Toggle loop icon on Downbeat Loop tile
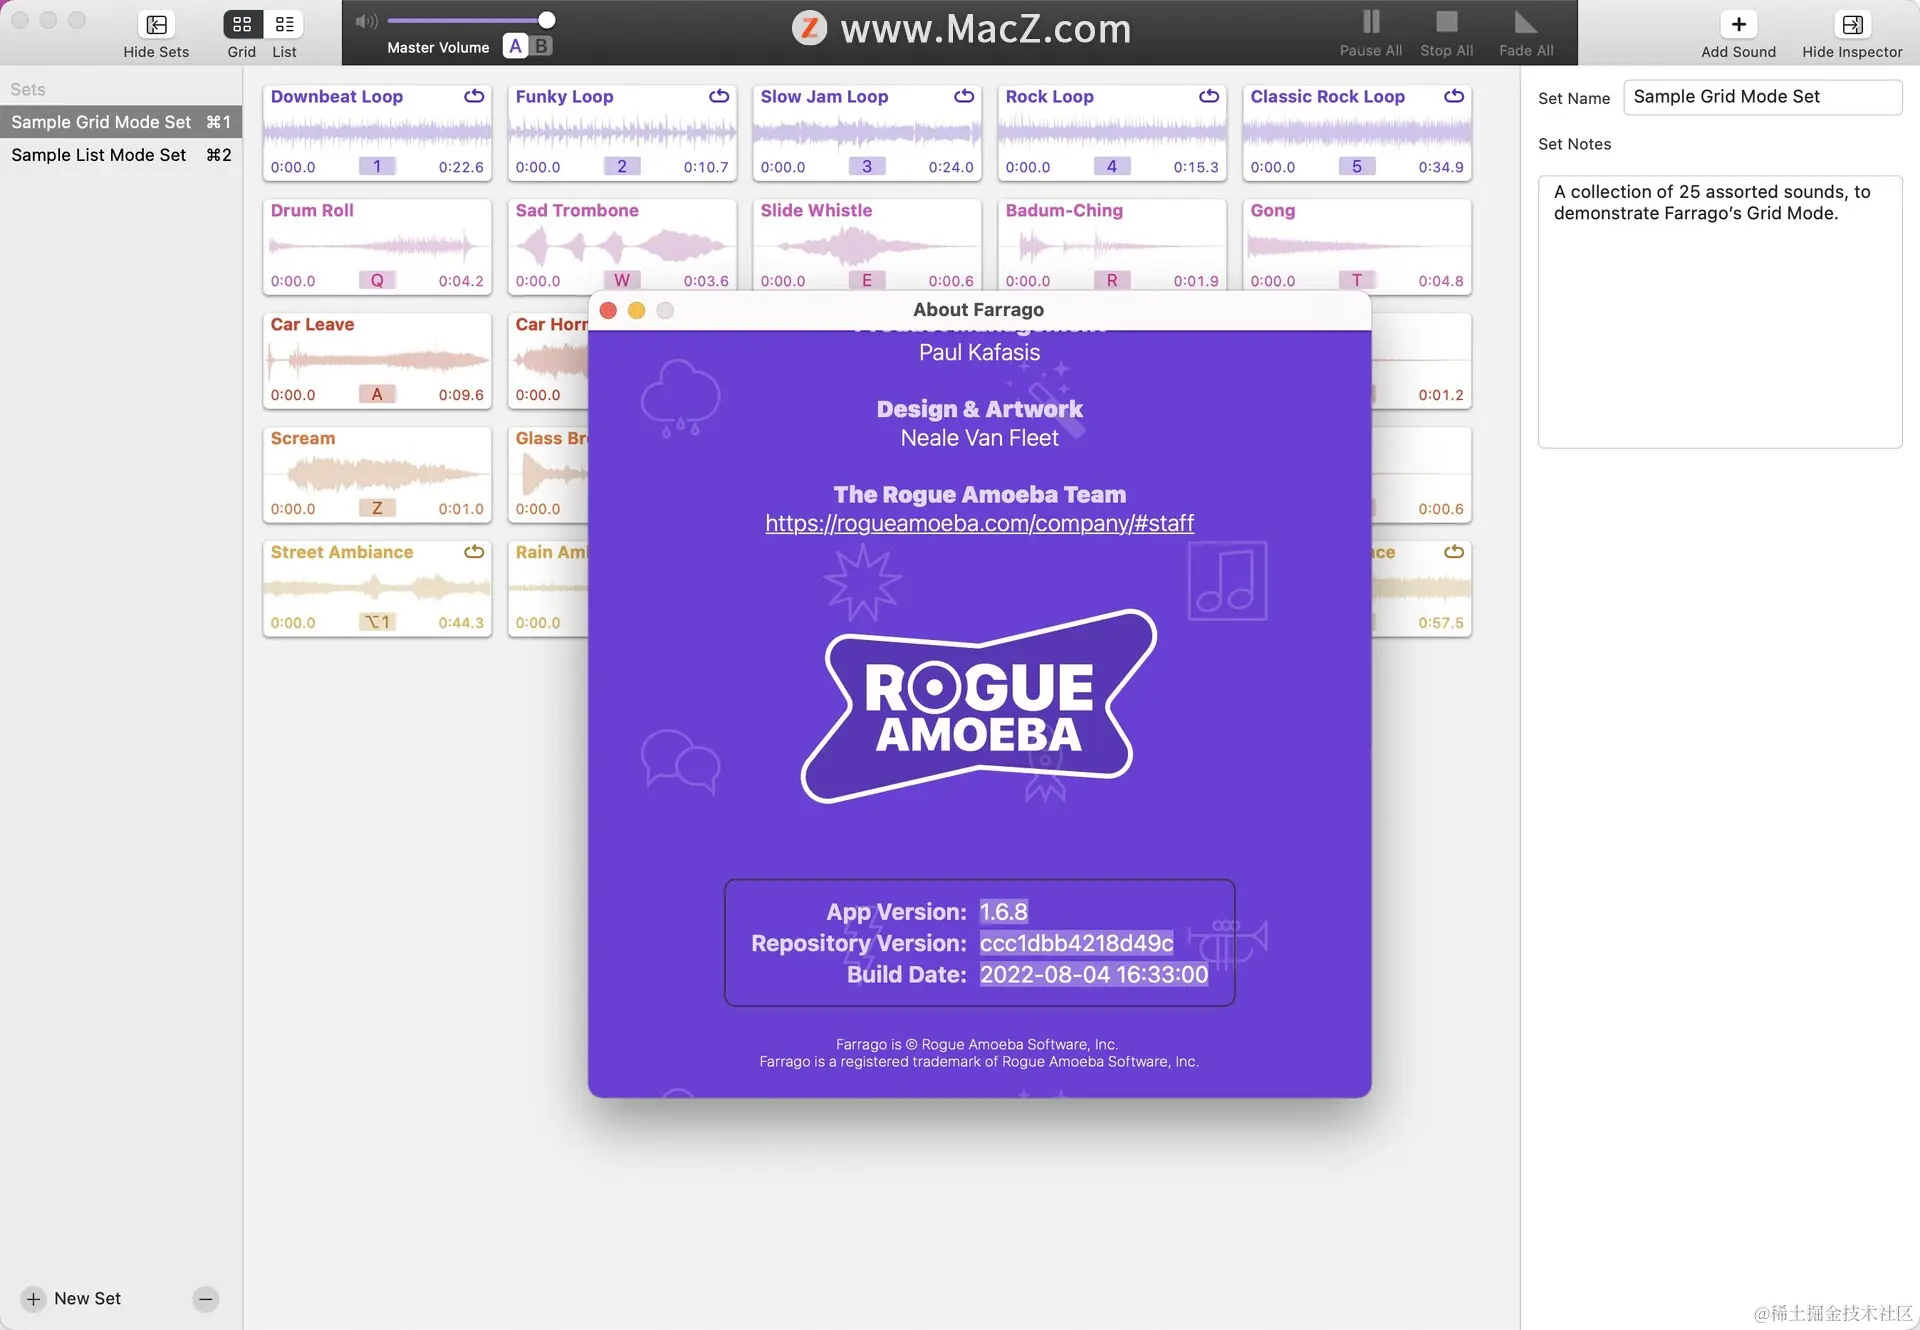Image resolution: width=1920 pixels, height=1330 pixels. pos(474,96)
